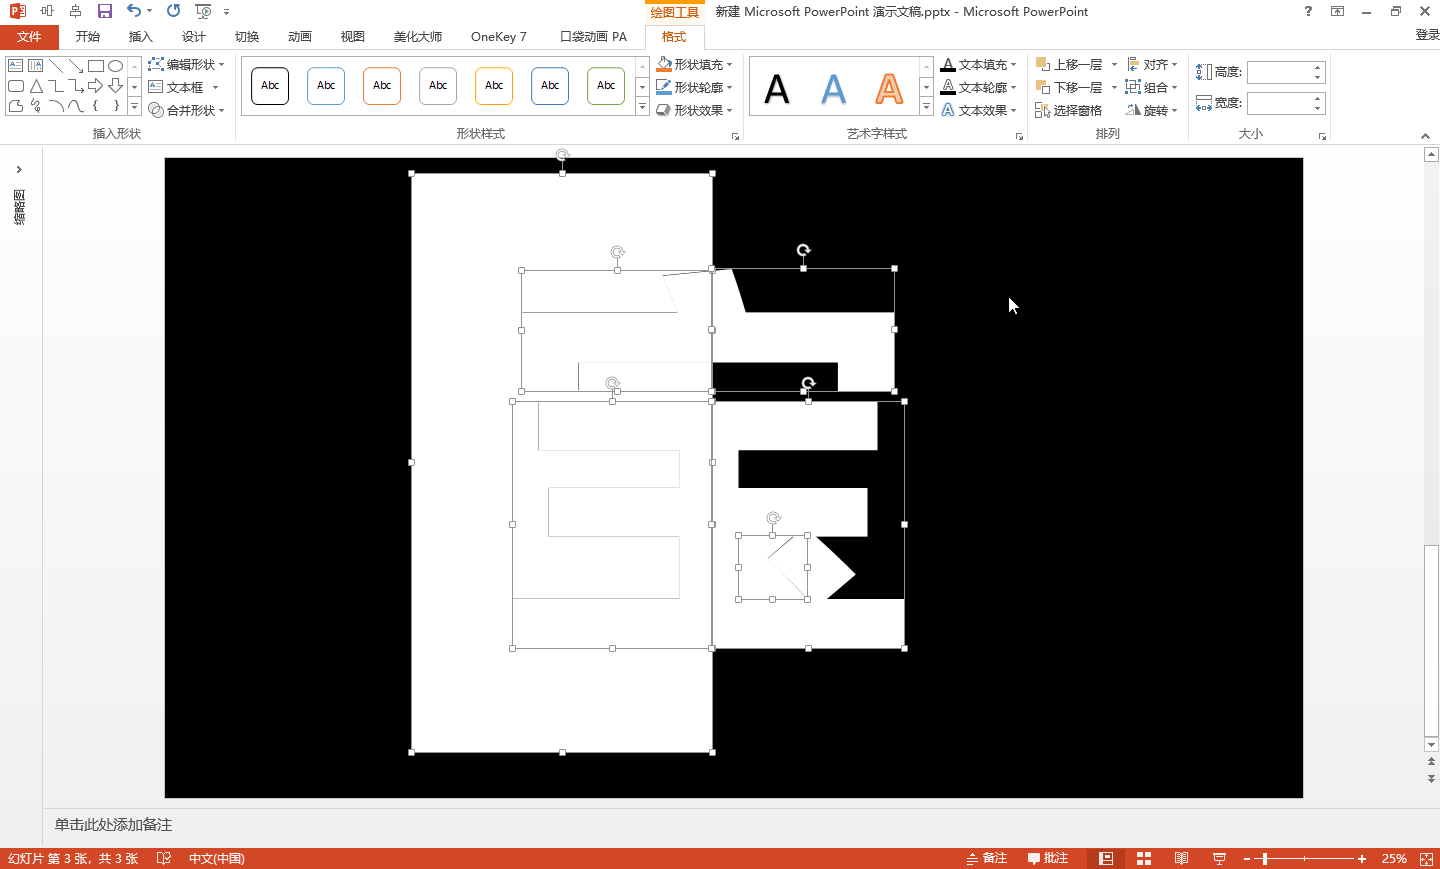Select the vertical text box shape
The width and height of the screenshot is (1440, 869).
click(36, 66)
